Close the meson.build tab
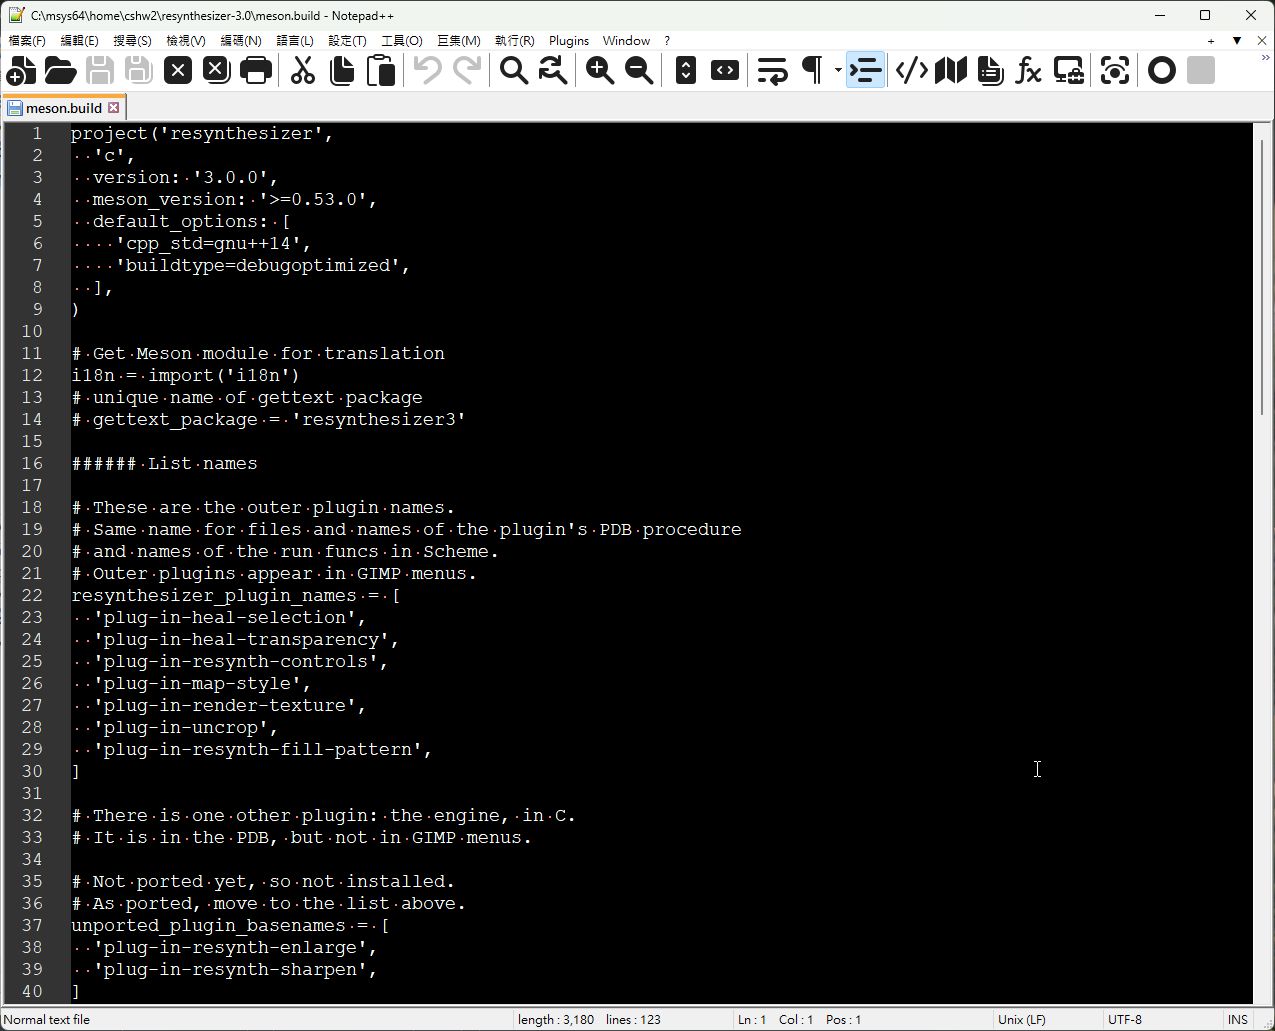Screen dimensions: 1275x1031 (x=114, y=107)
